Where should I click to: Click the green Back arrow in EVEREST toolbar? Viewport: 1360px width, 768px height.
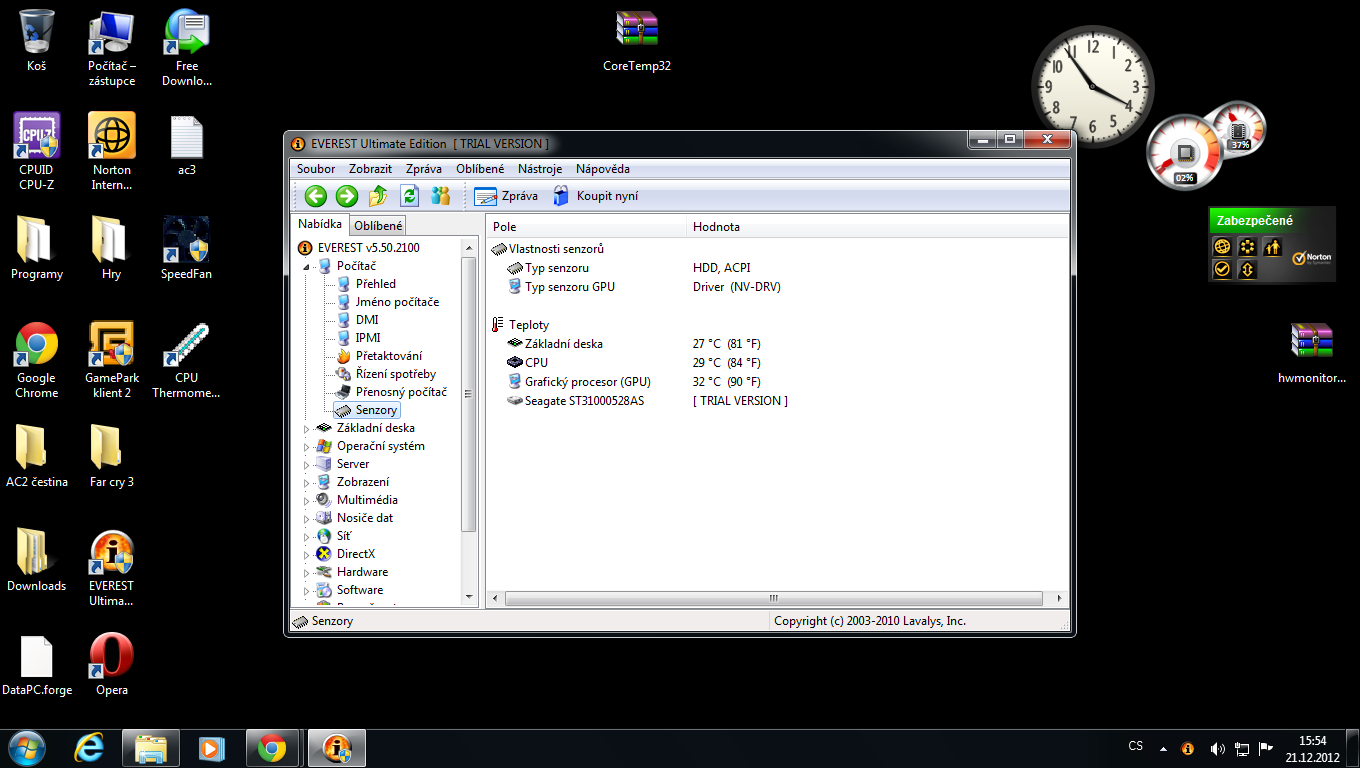tap(316, 196)
